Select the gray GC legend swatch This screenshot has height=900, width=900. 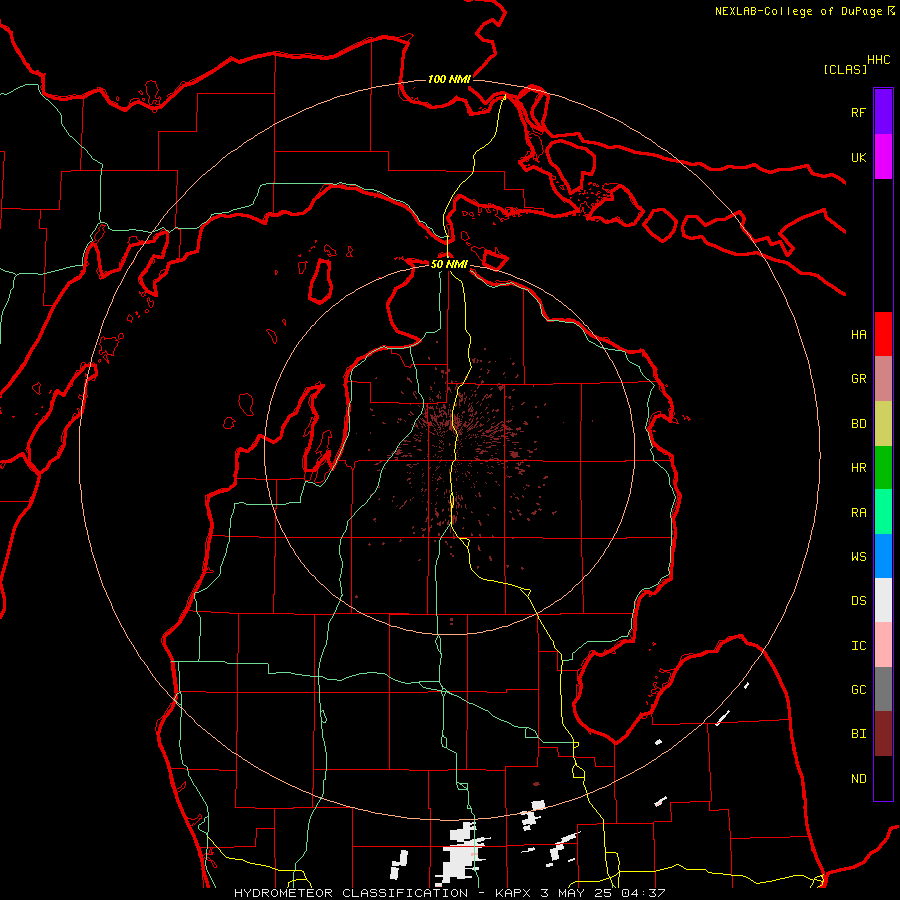(x=883, y=689)
